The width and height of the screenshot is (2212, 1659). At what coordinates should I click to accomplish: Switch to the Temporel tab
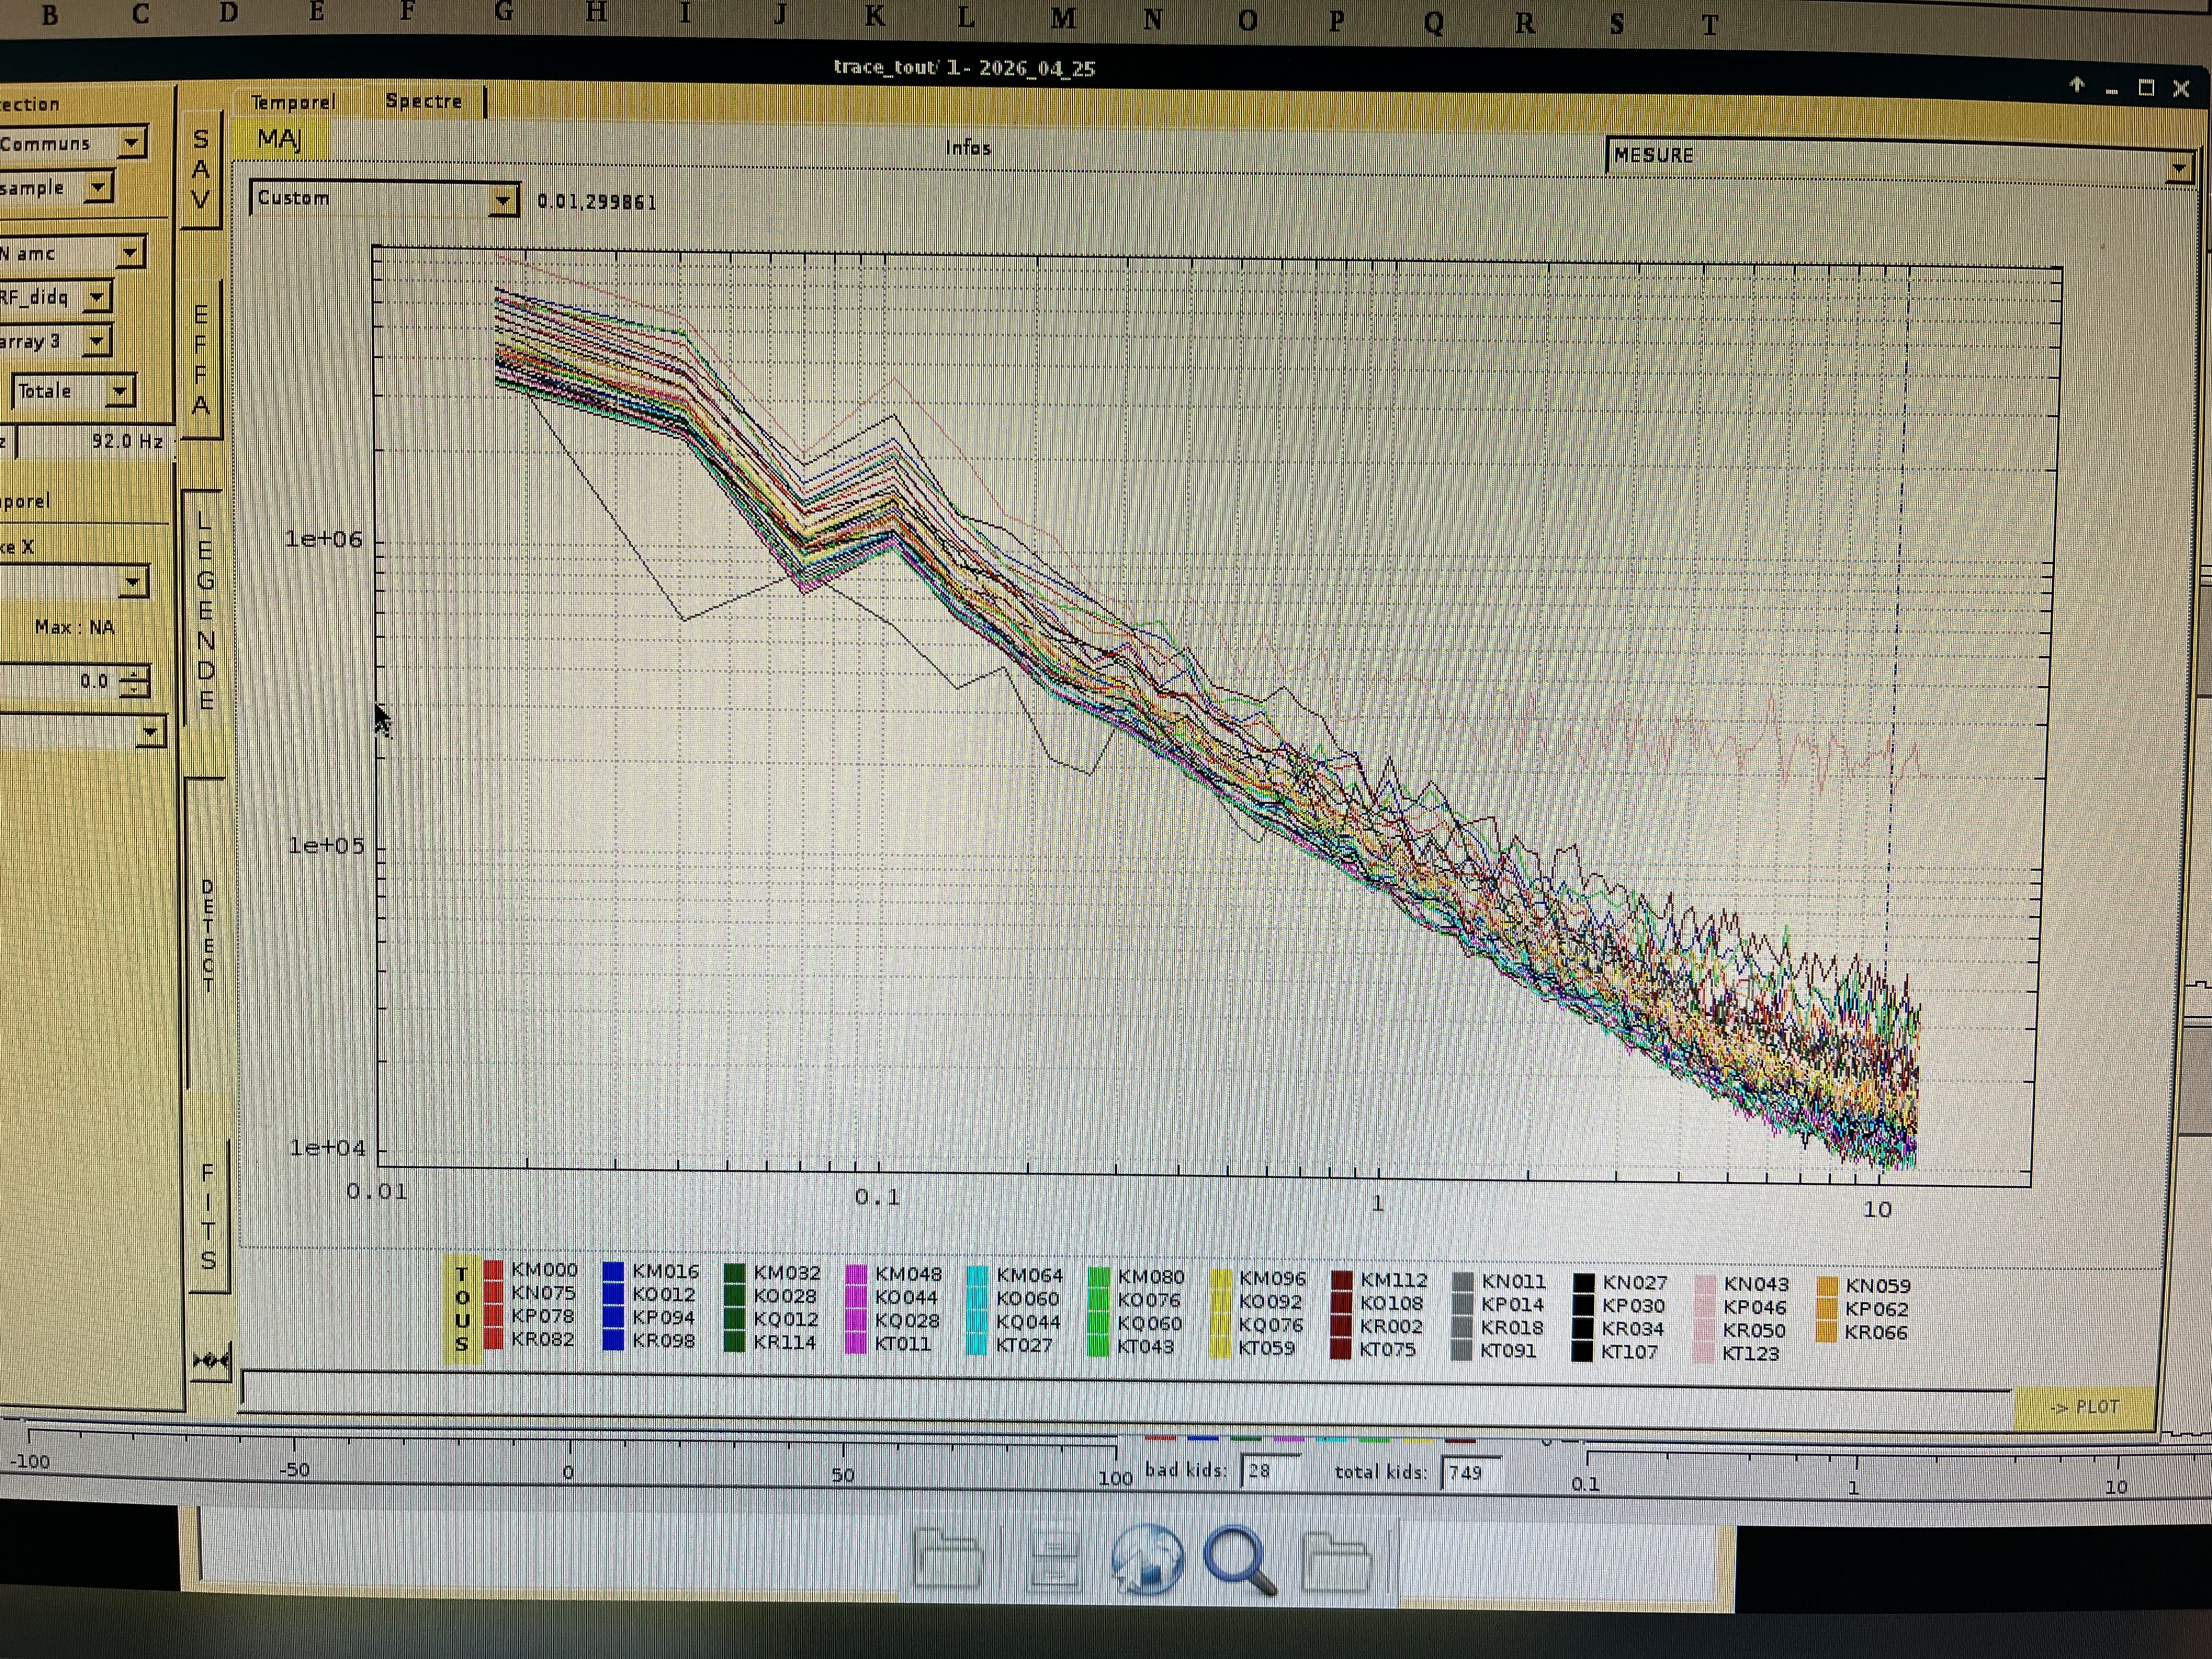292,102
